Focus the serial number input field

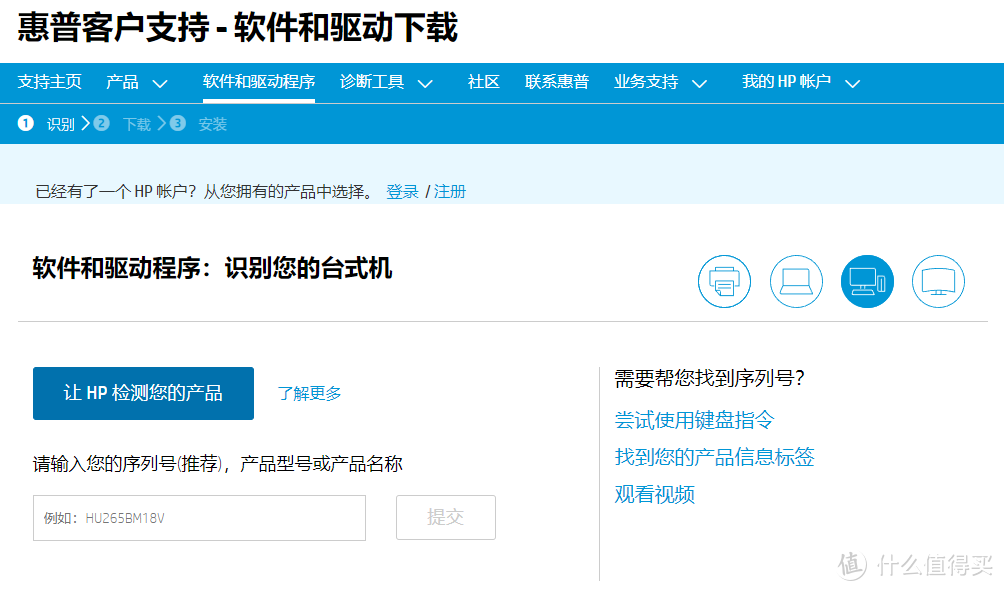pos(199,517)
